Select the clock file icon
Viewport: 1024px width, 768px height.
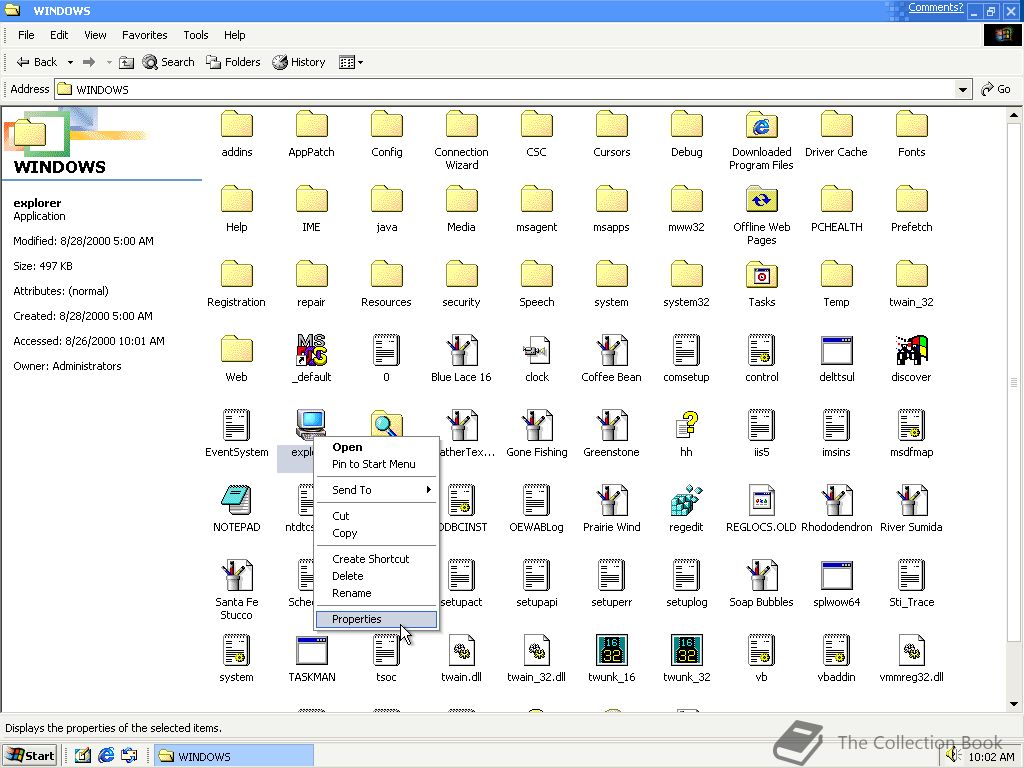click(x=537, y=351)
